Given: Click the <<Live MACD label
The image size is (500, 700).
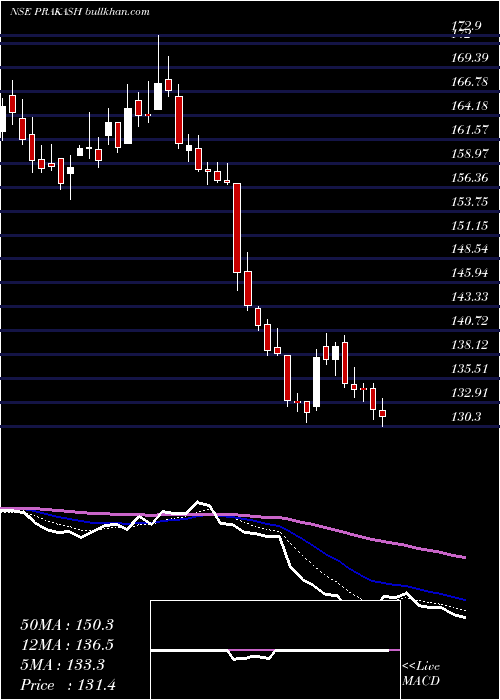Looking at the screenshot, I should (421, 674).
